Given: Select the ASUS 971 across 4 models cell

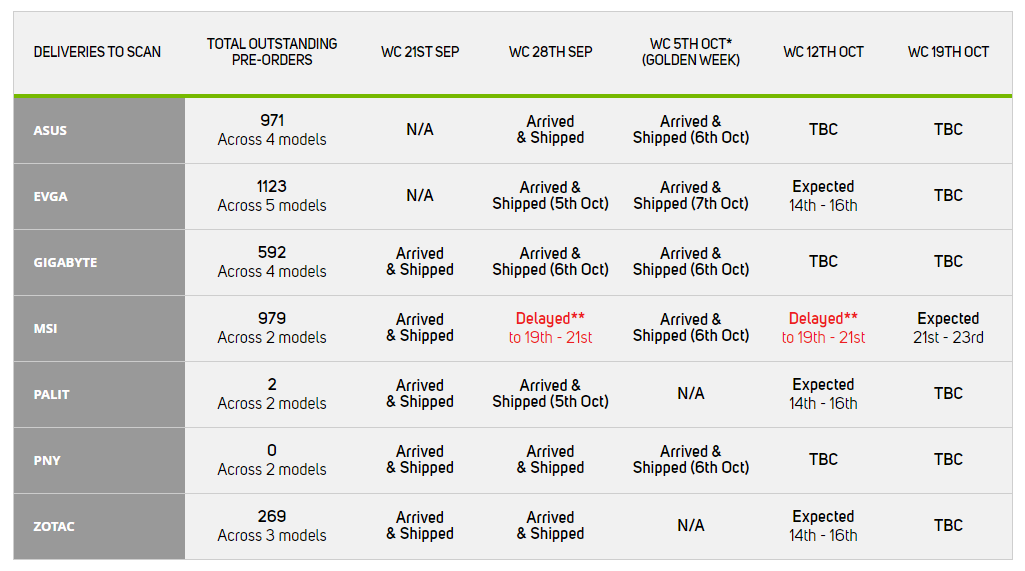Looking at the screenshot, I should click(272, 130).
